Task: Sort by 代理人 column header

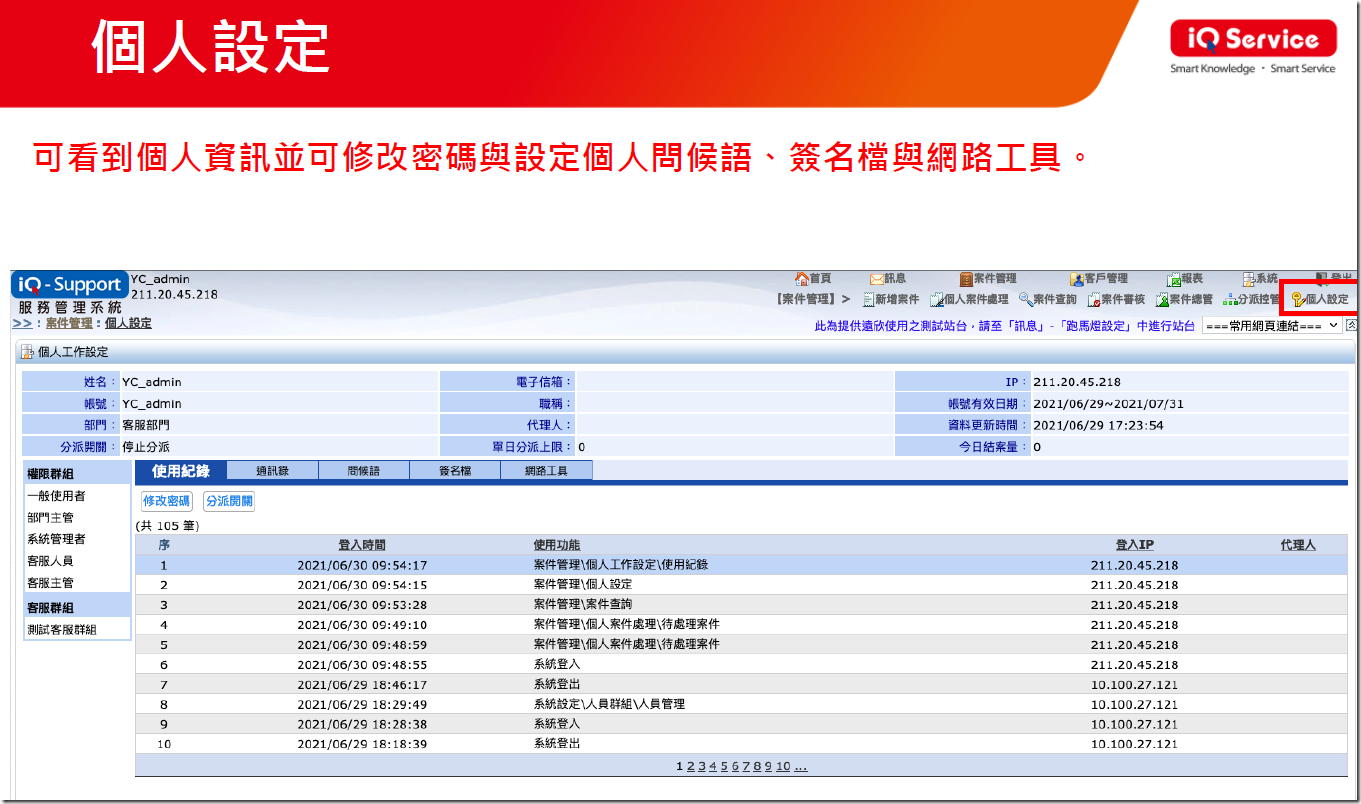Action: tap(1298, 545)
